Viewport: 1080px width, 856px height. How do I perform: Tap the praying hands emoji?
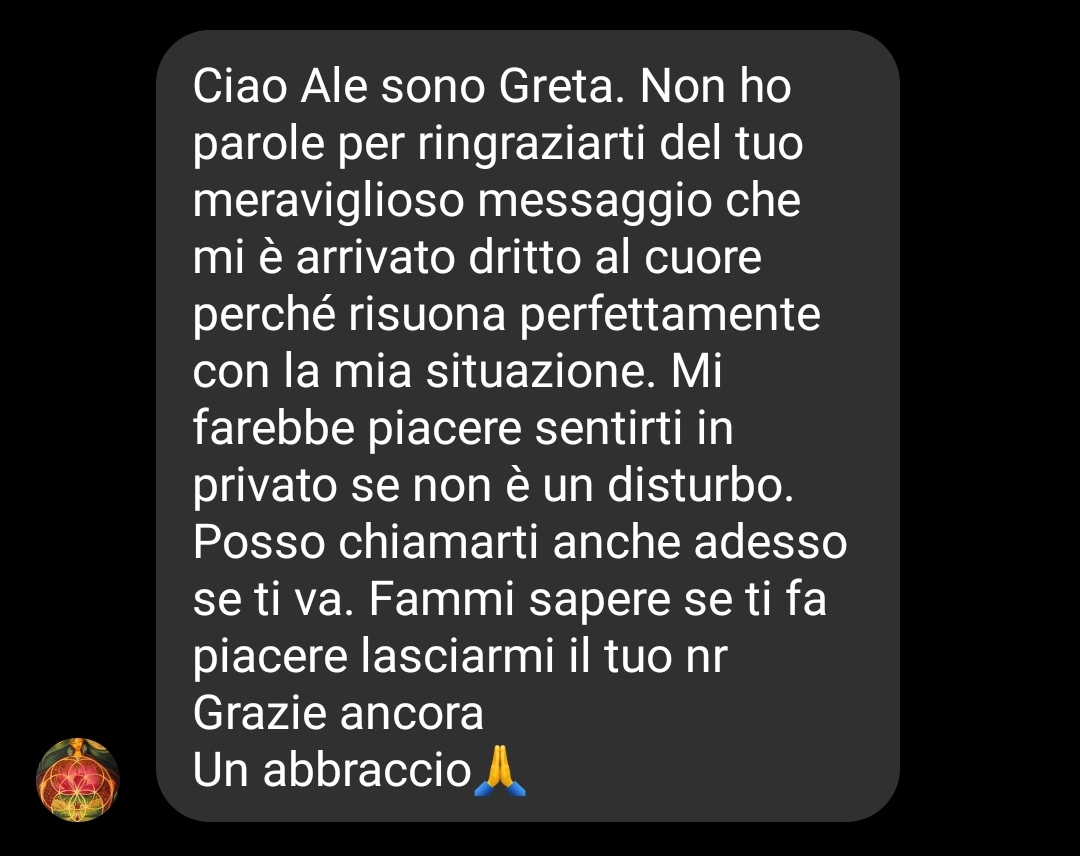(500, 770)
